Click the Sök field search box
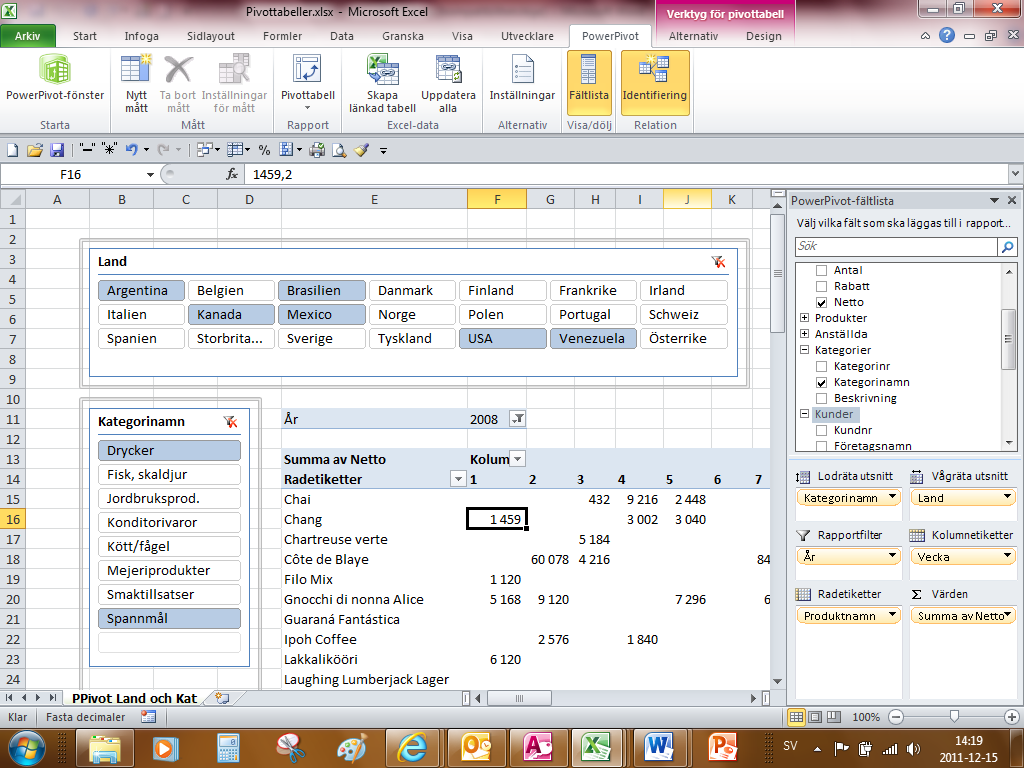1024x768 pixels. (x=896, y=246)
